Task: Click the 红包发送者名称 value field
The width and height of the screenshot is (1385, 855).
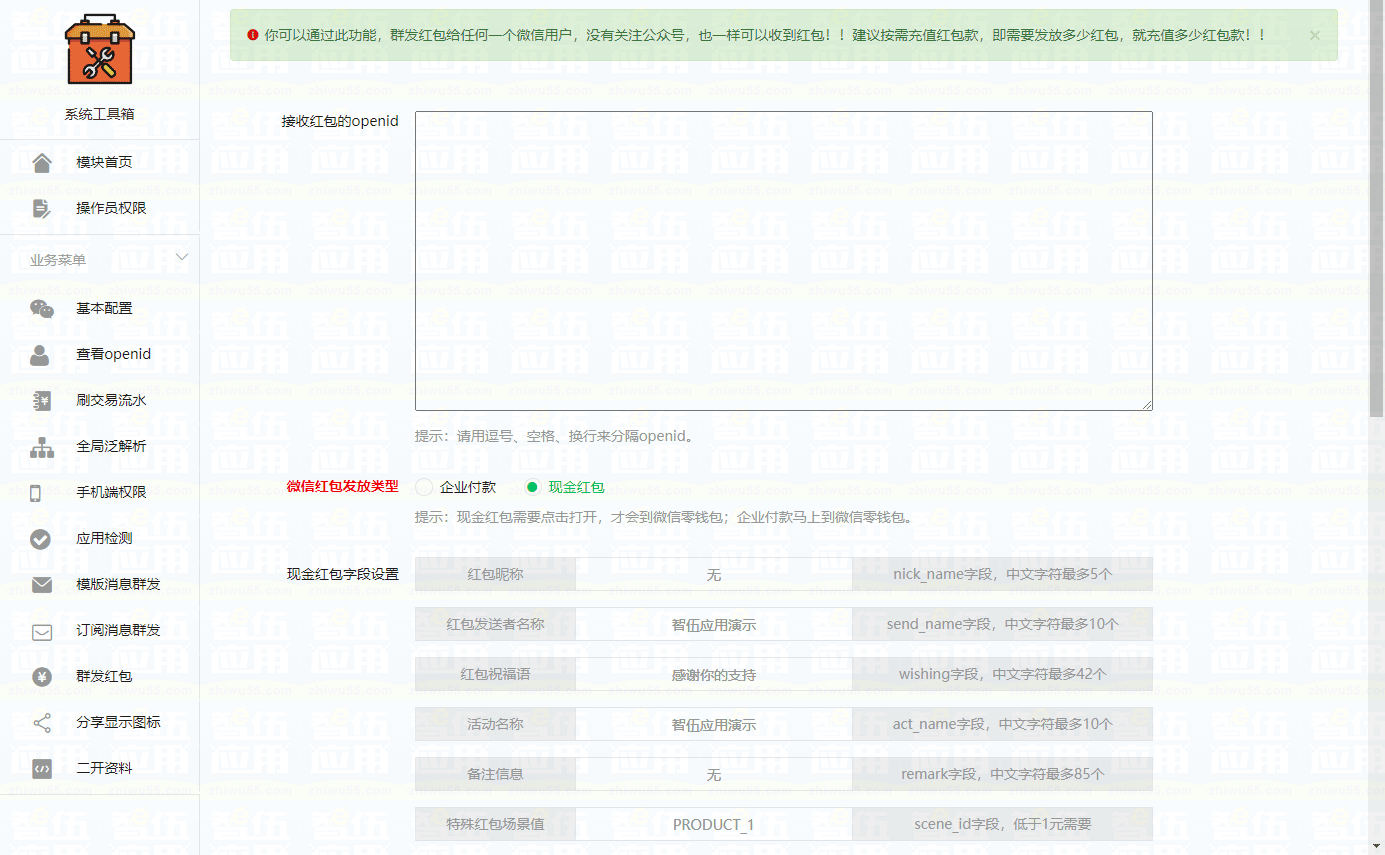Action: point(713,624)
